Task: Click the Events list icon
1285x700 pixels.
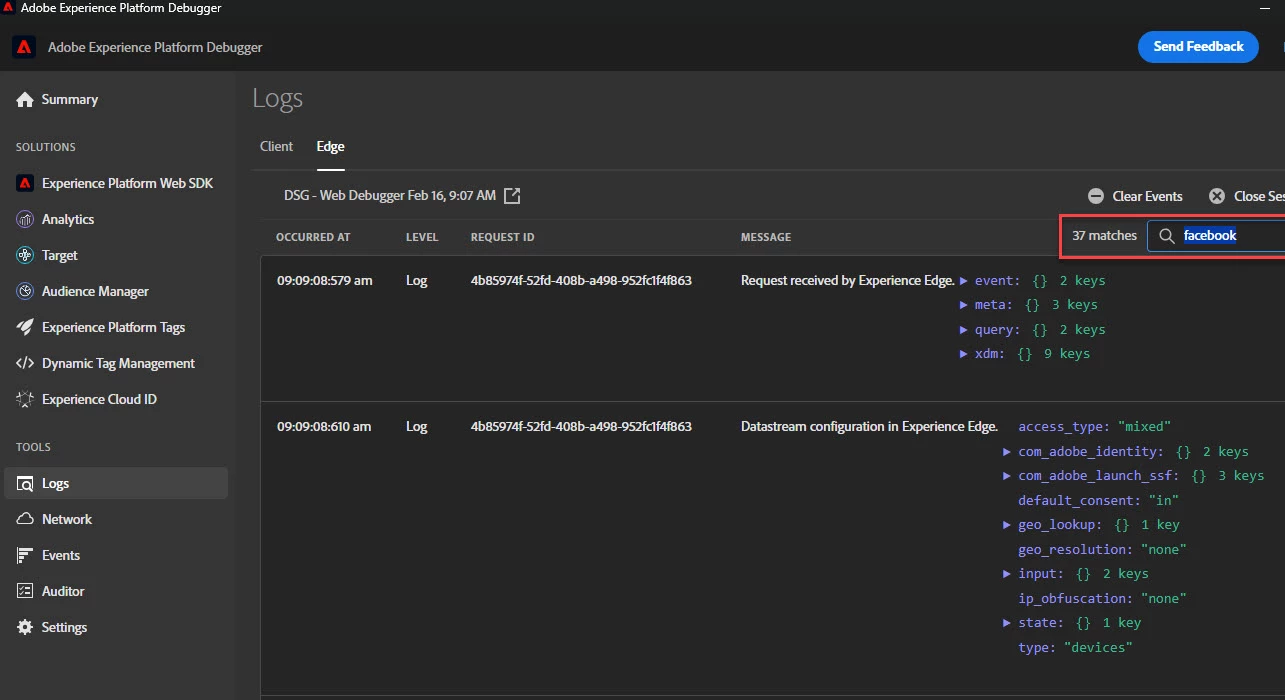Action: (25, 555)
